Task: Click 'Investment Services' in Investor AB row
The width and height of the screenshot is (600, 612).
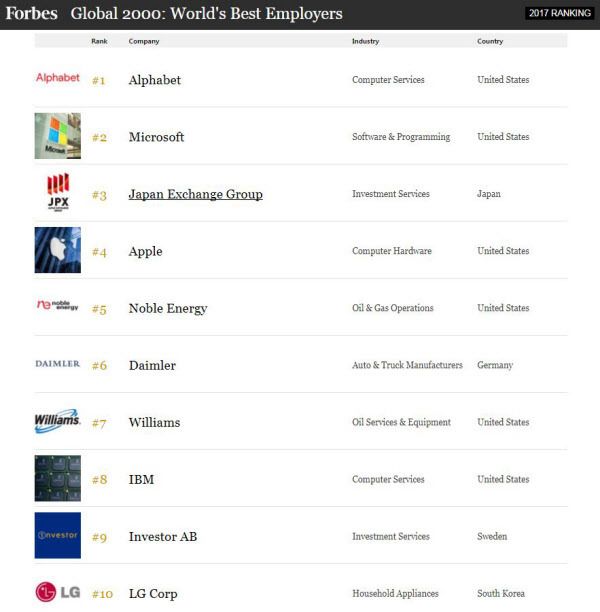Action: [x=391, y=536]
